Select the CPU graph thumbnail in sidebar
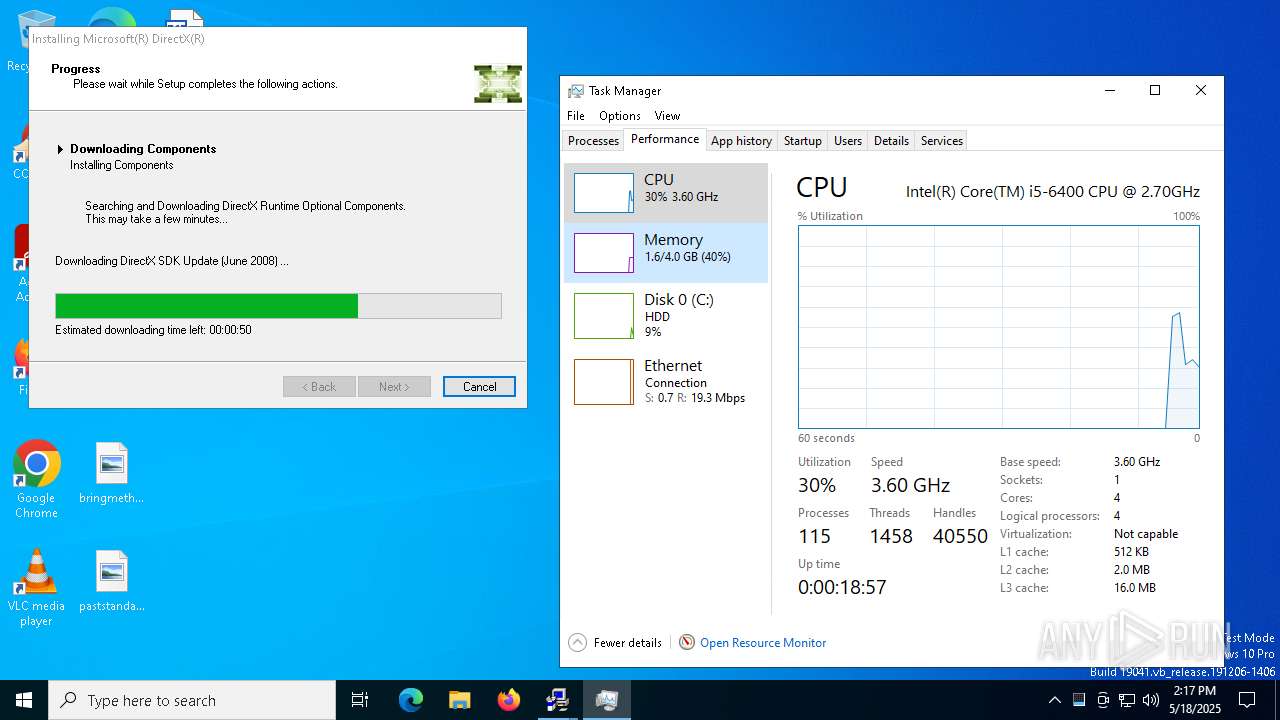This screenshot has width=1280, height=720. tap(604, 193)
